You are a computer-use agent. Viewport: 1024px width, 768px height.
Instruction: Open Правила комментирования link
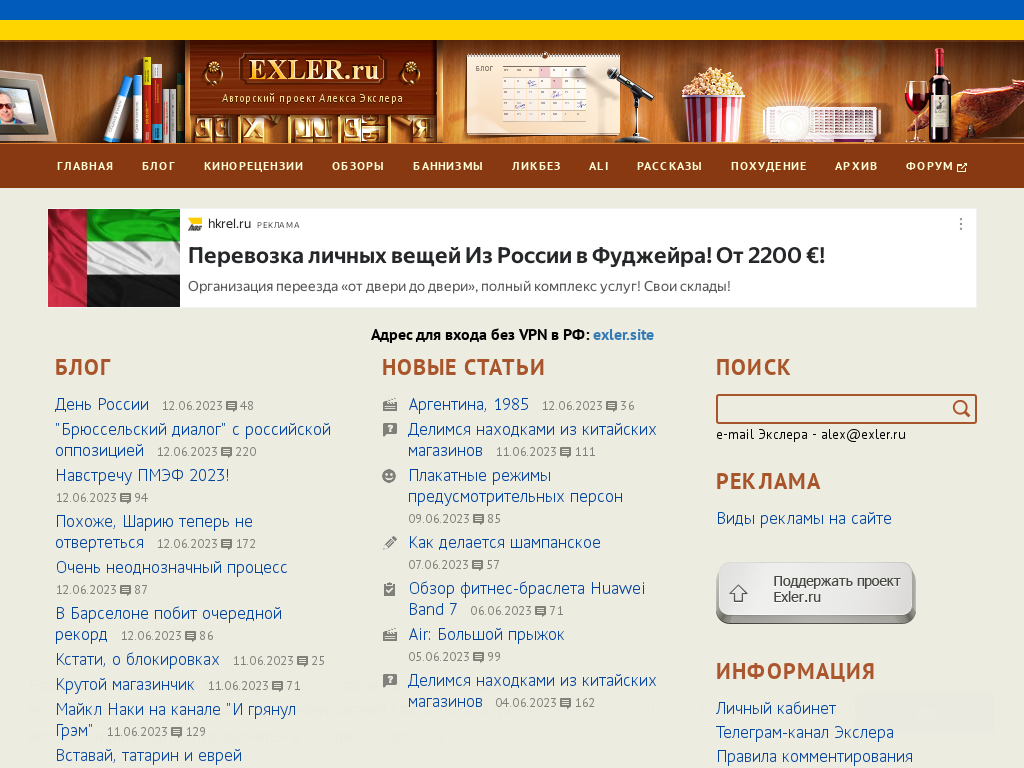tap(814, 757)
